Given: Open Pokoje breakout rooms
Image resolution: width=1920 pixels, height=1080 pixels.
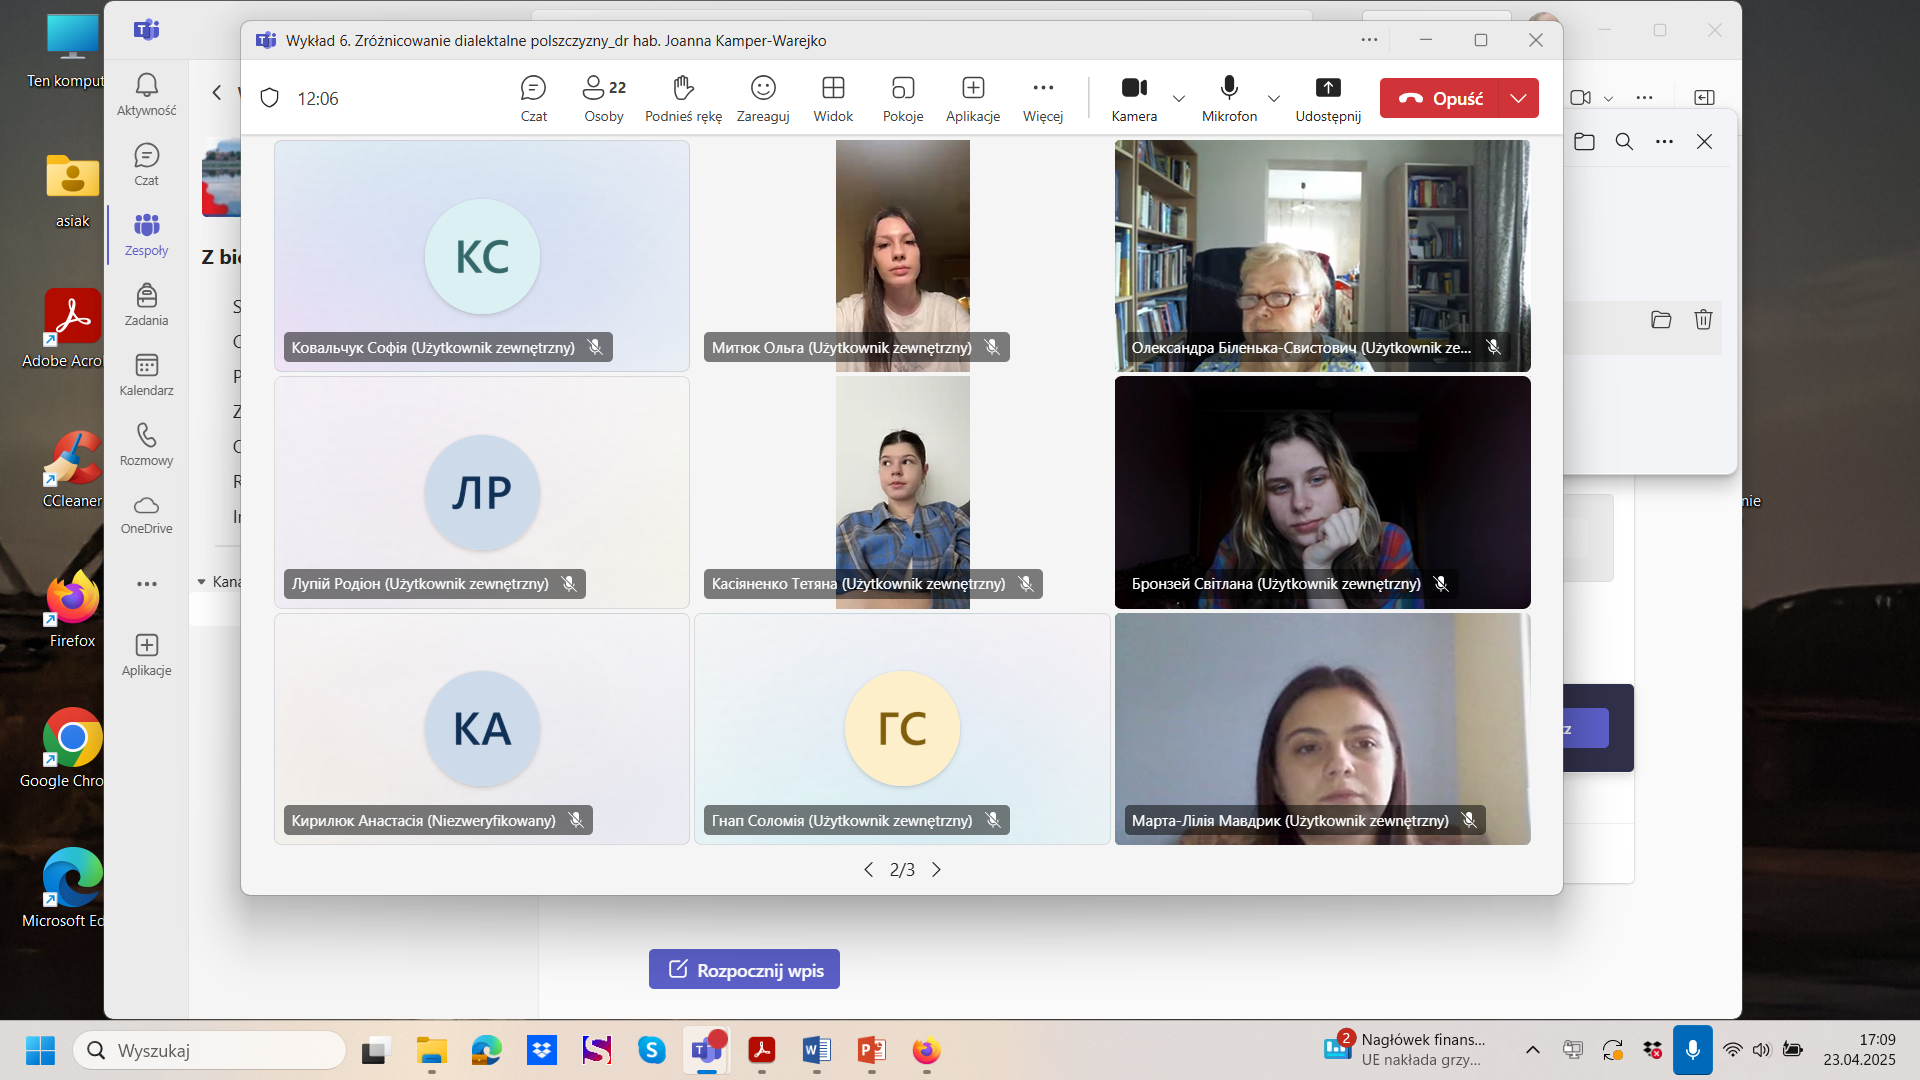Looking at the screenshot, I should [902, 98].
